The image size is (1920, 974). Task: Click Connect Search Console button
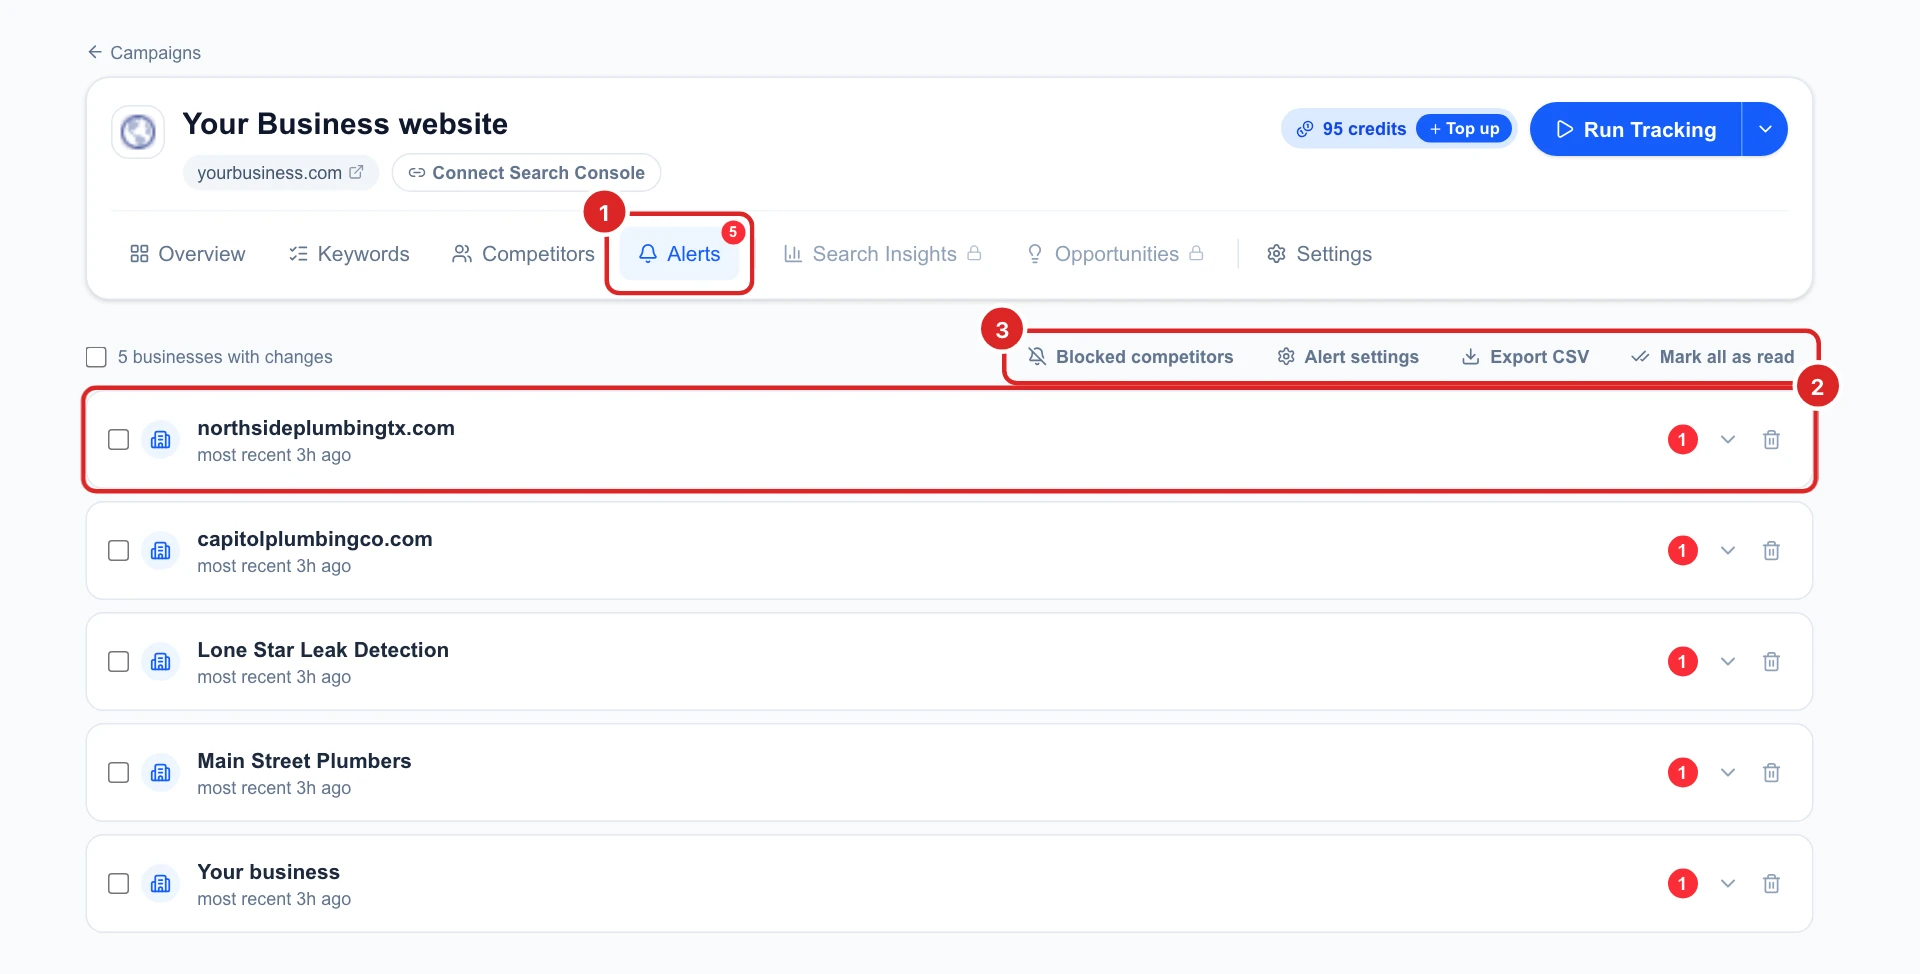526,173
